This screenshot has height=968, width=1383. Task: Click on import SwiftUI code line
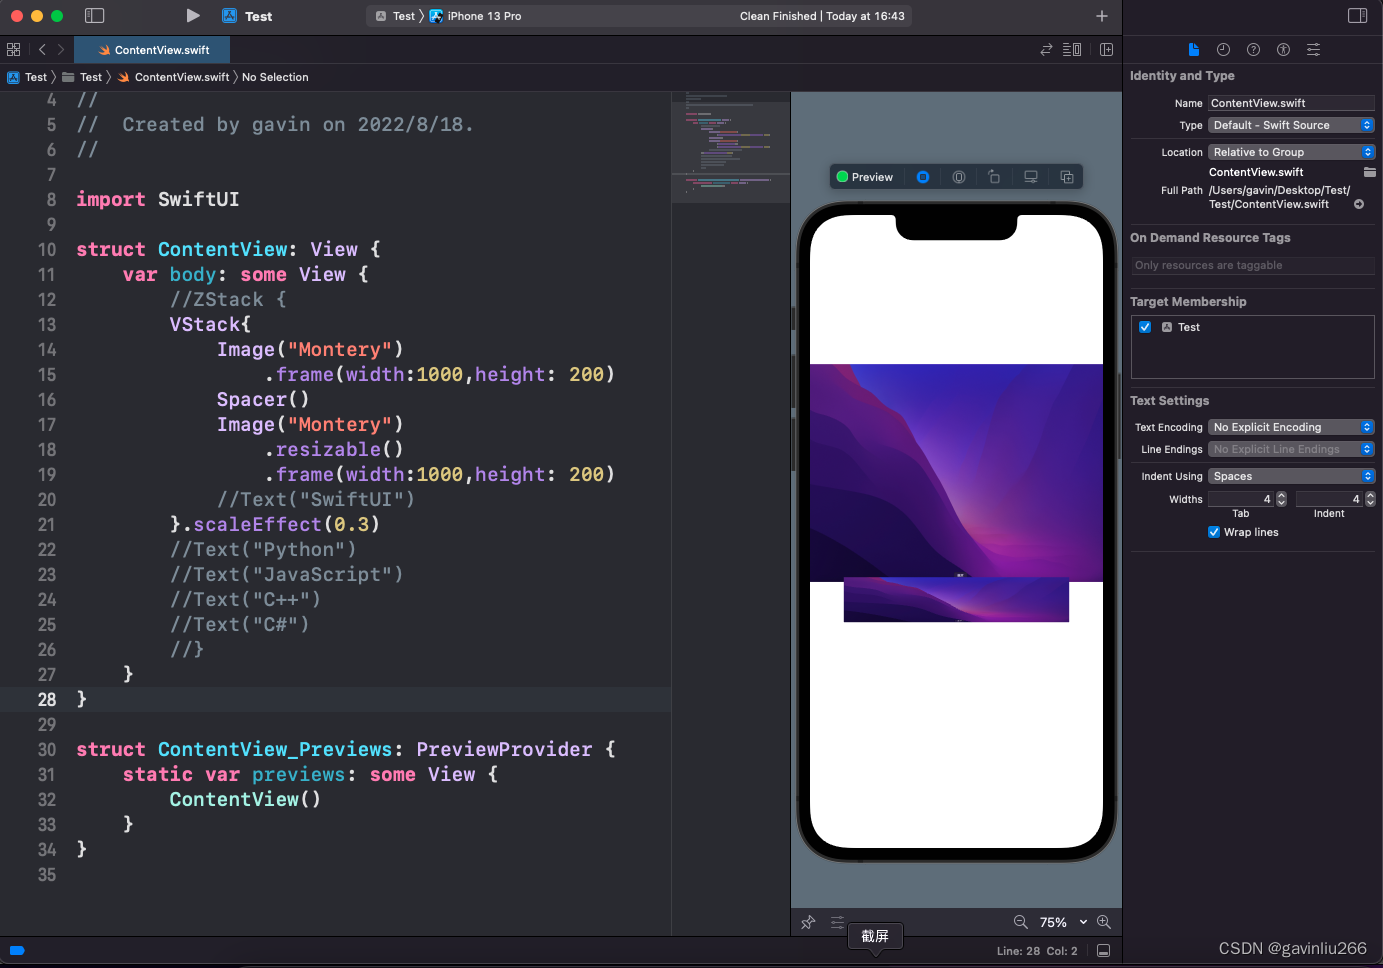coord(158,199)
